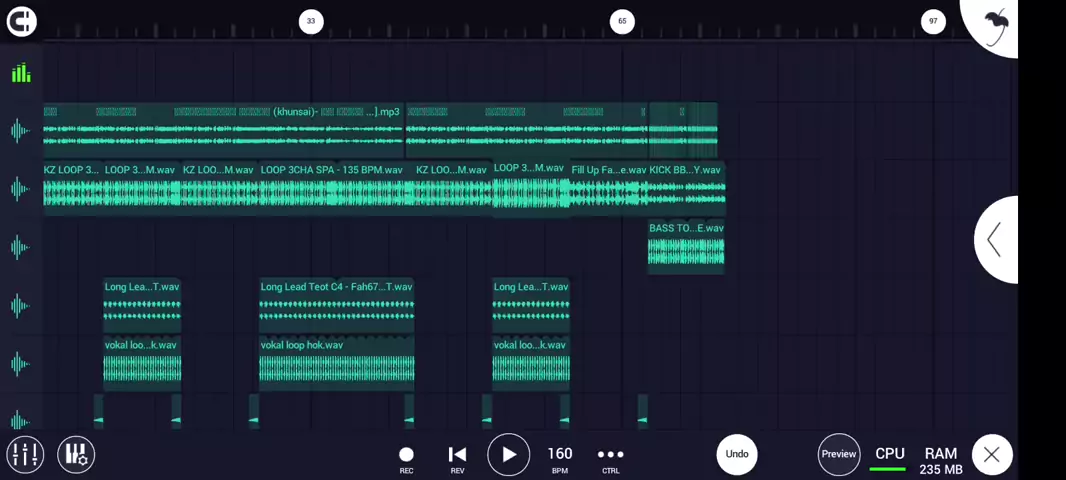Open the mixer faders icon
The height and width of the screenshot is (480, 1066).
25,454
